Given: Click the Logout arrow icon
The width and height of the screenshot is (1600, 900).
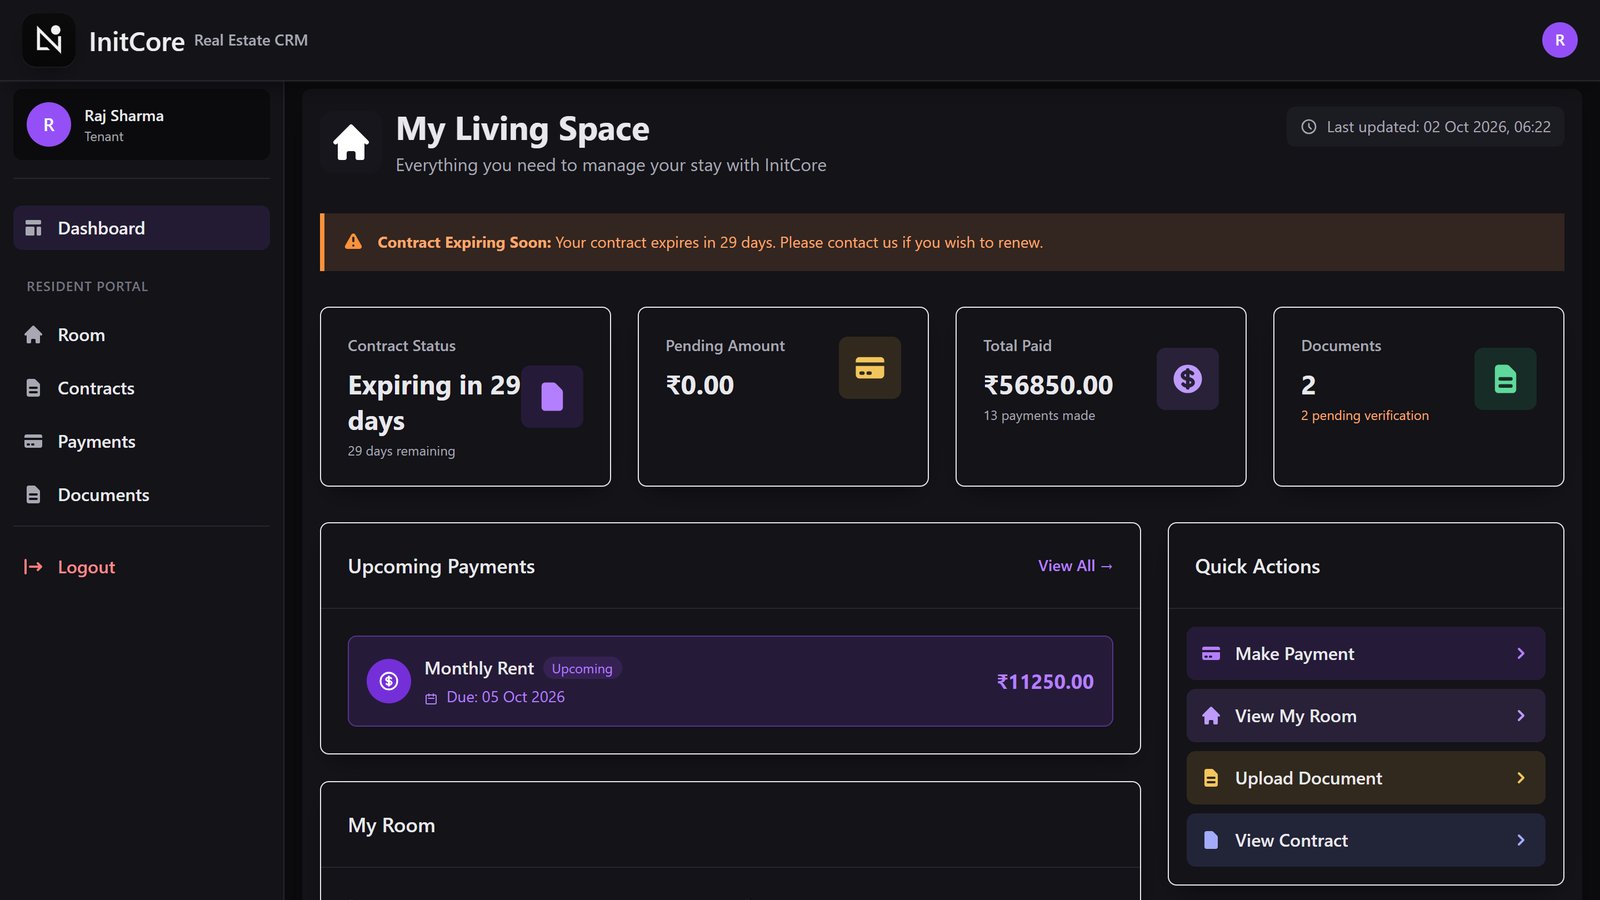Looking at the screenshot, I should click(33, 567).
